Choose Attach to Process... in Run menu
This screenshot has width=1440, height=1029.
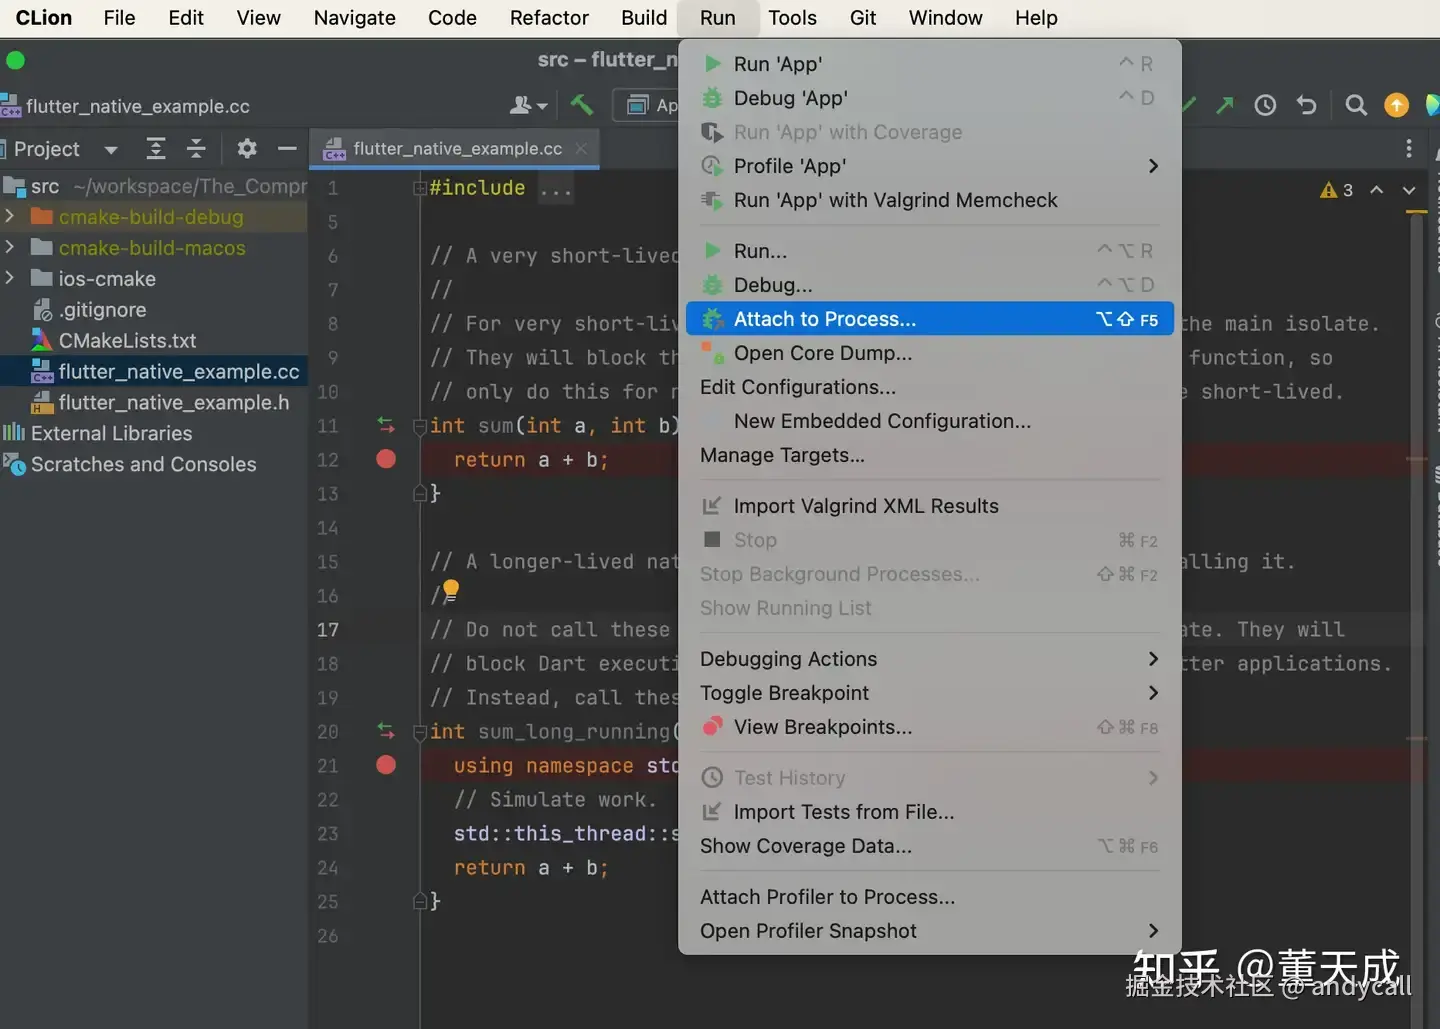click(x=930, y=319)
